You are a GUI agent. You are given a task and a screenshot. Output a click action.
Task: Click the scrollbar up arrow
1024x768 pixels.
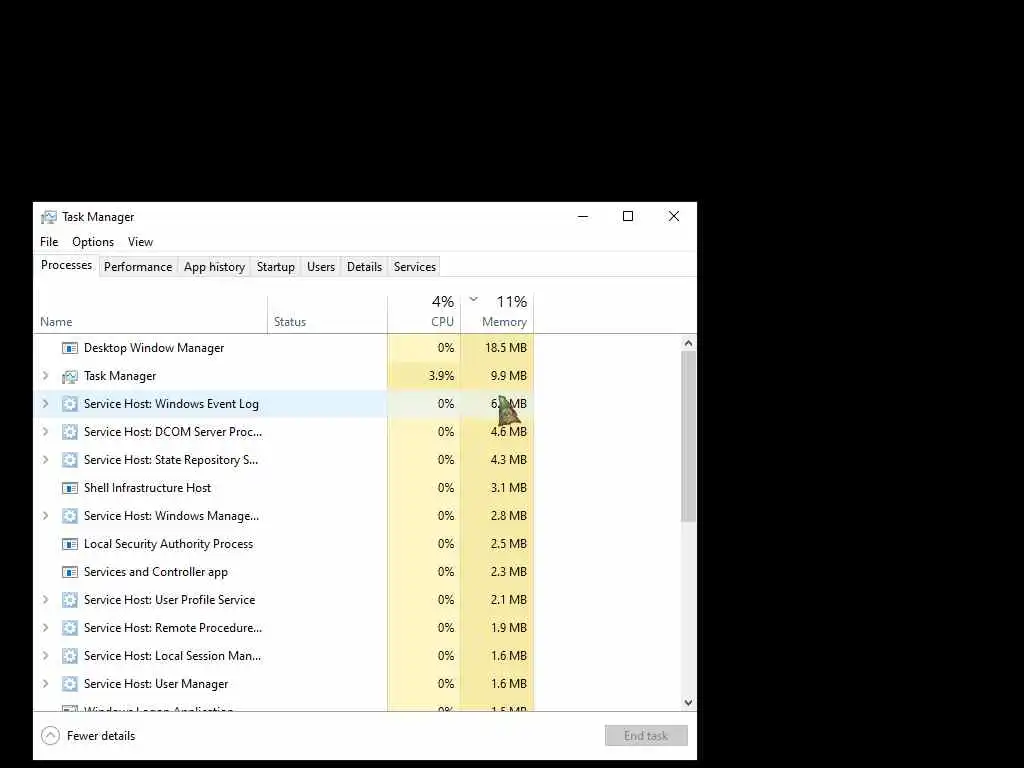688,343
